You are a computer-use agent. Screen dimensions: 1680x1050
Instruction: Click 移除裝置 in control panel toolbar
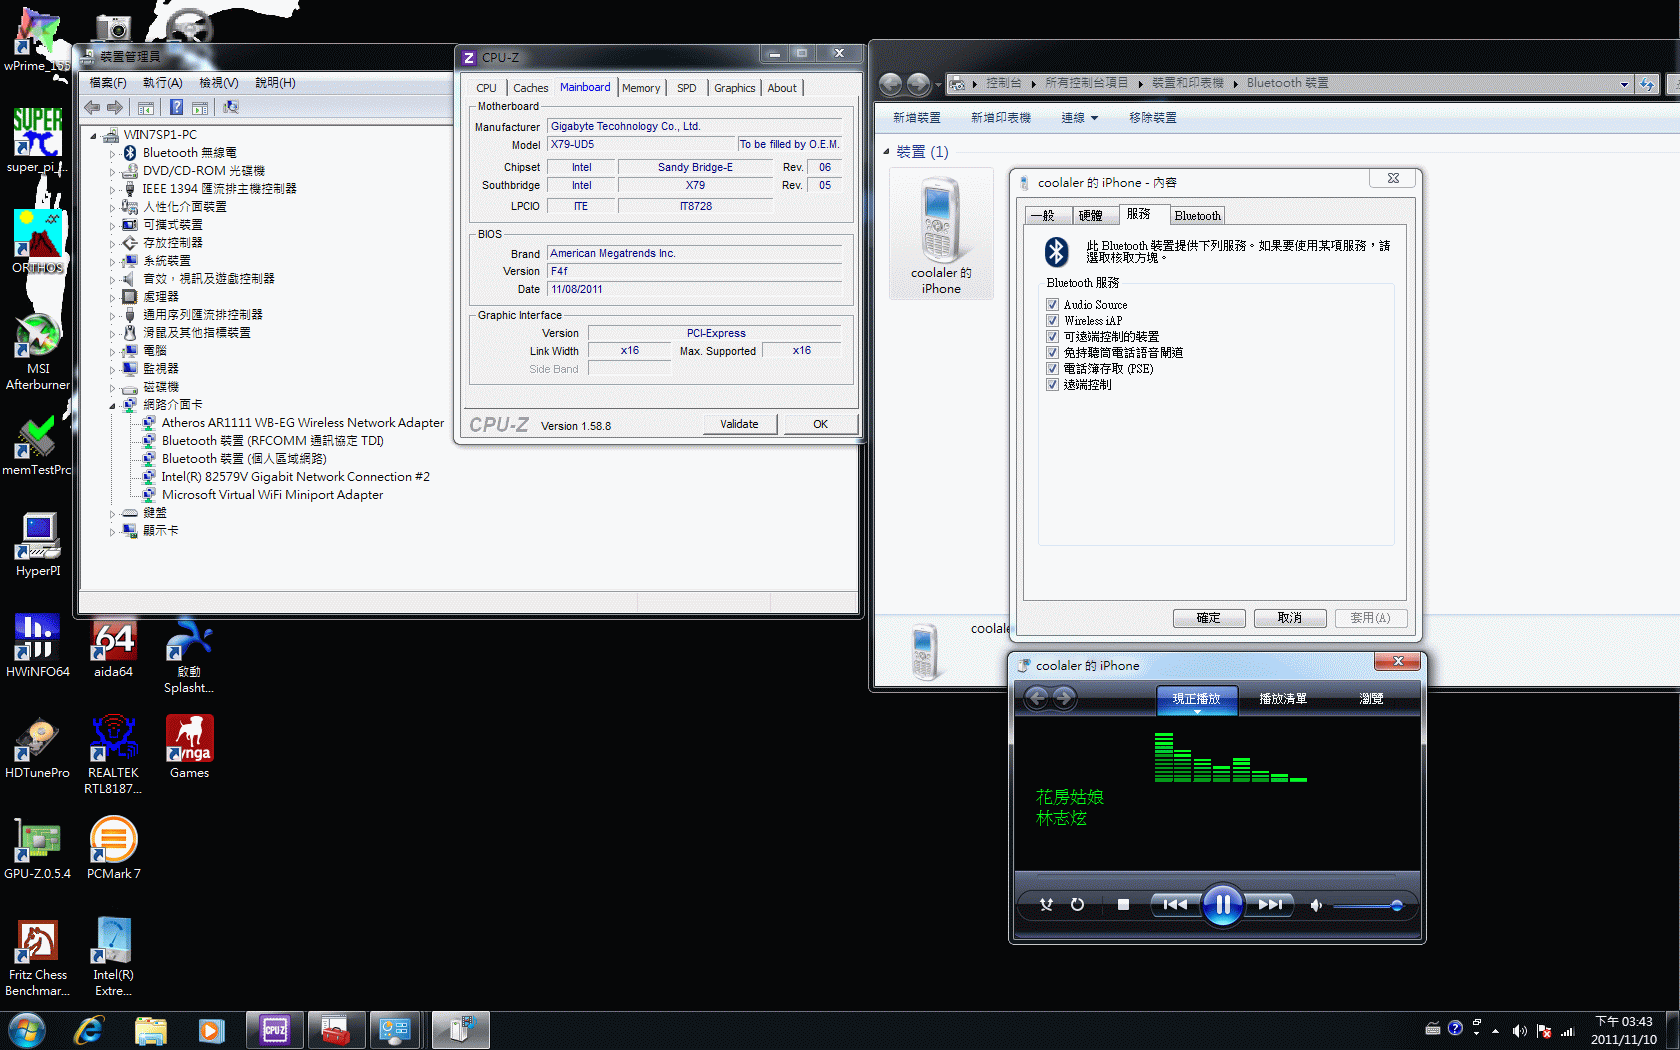[1152, 118]
